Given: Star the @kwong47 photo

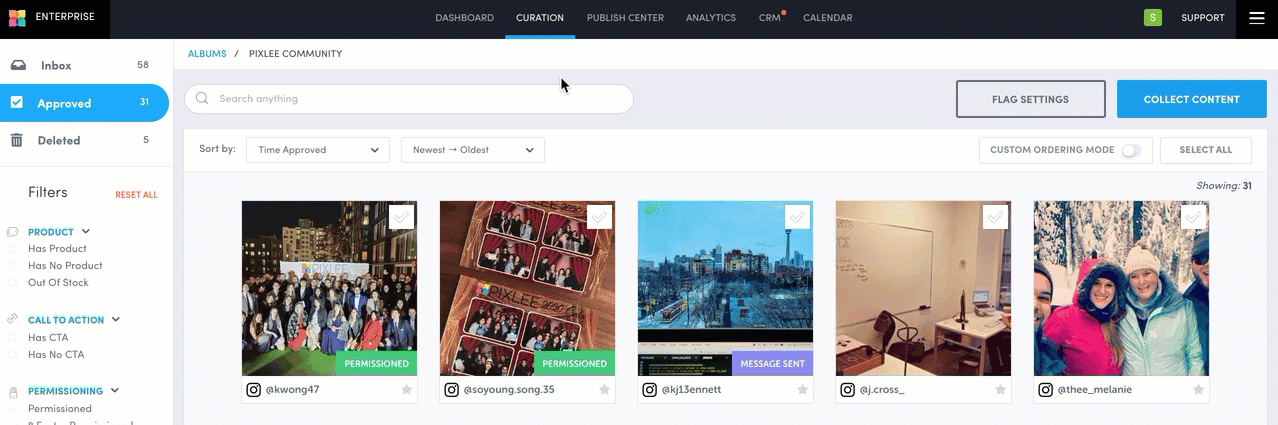Looking at the screenshot, I should click(x=407, y=390).
